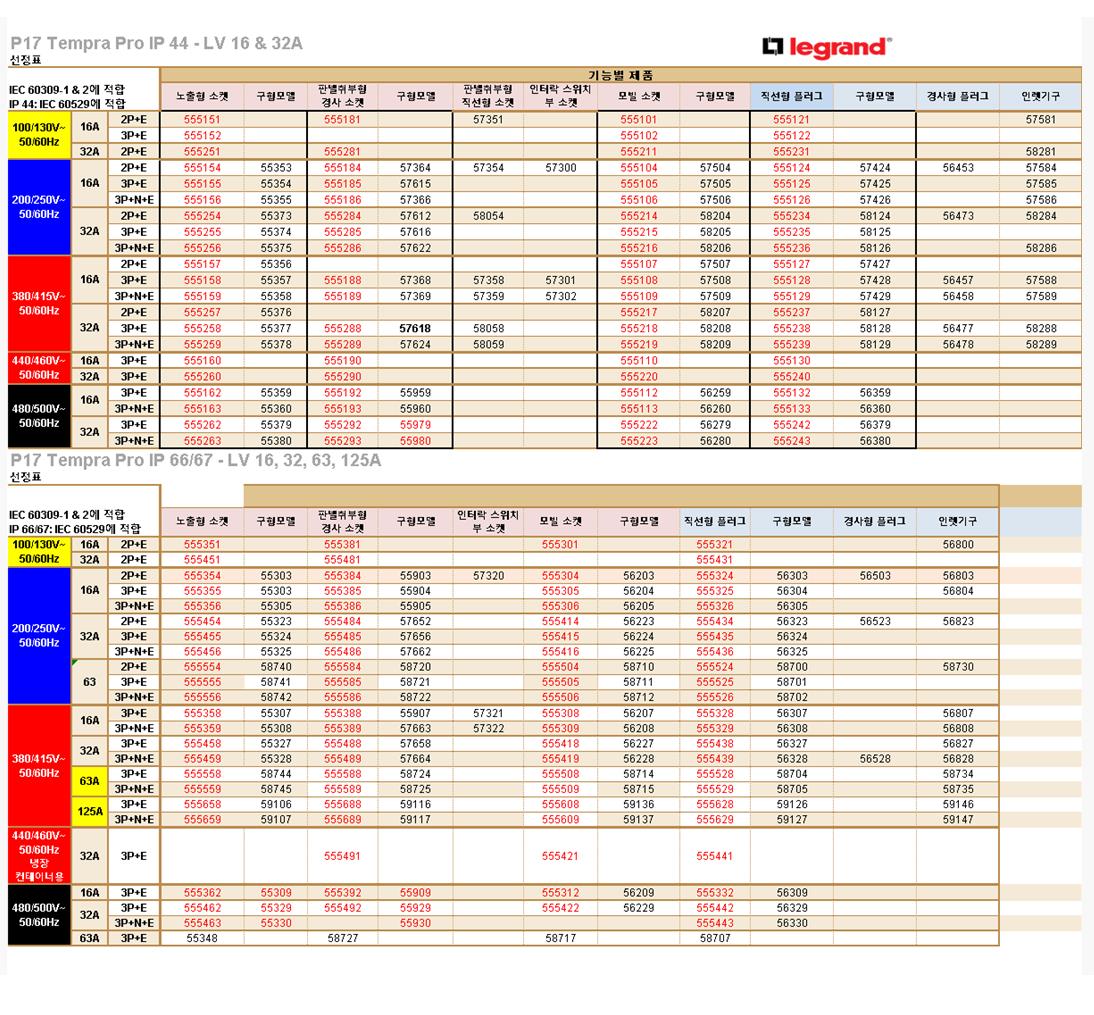Screen dimensions: 1094x1015
Task: Select the P17 Tempra Pro IP 66/67 title
Action: [195, 461]
